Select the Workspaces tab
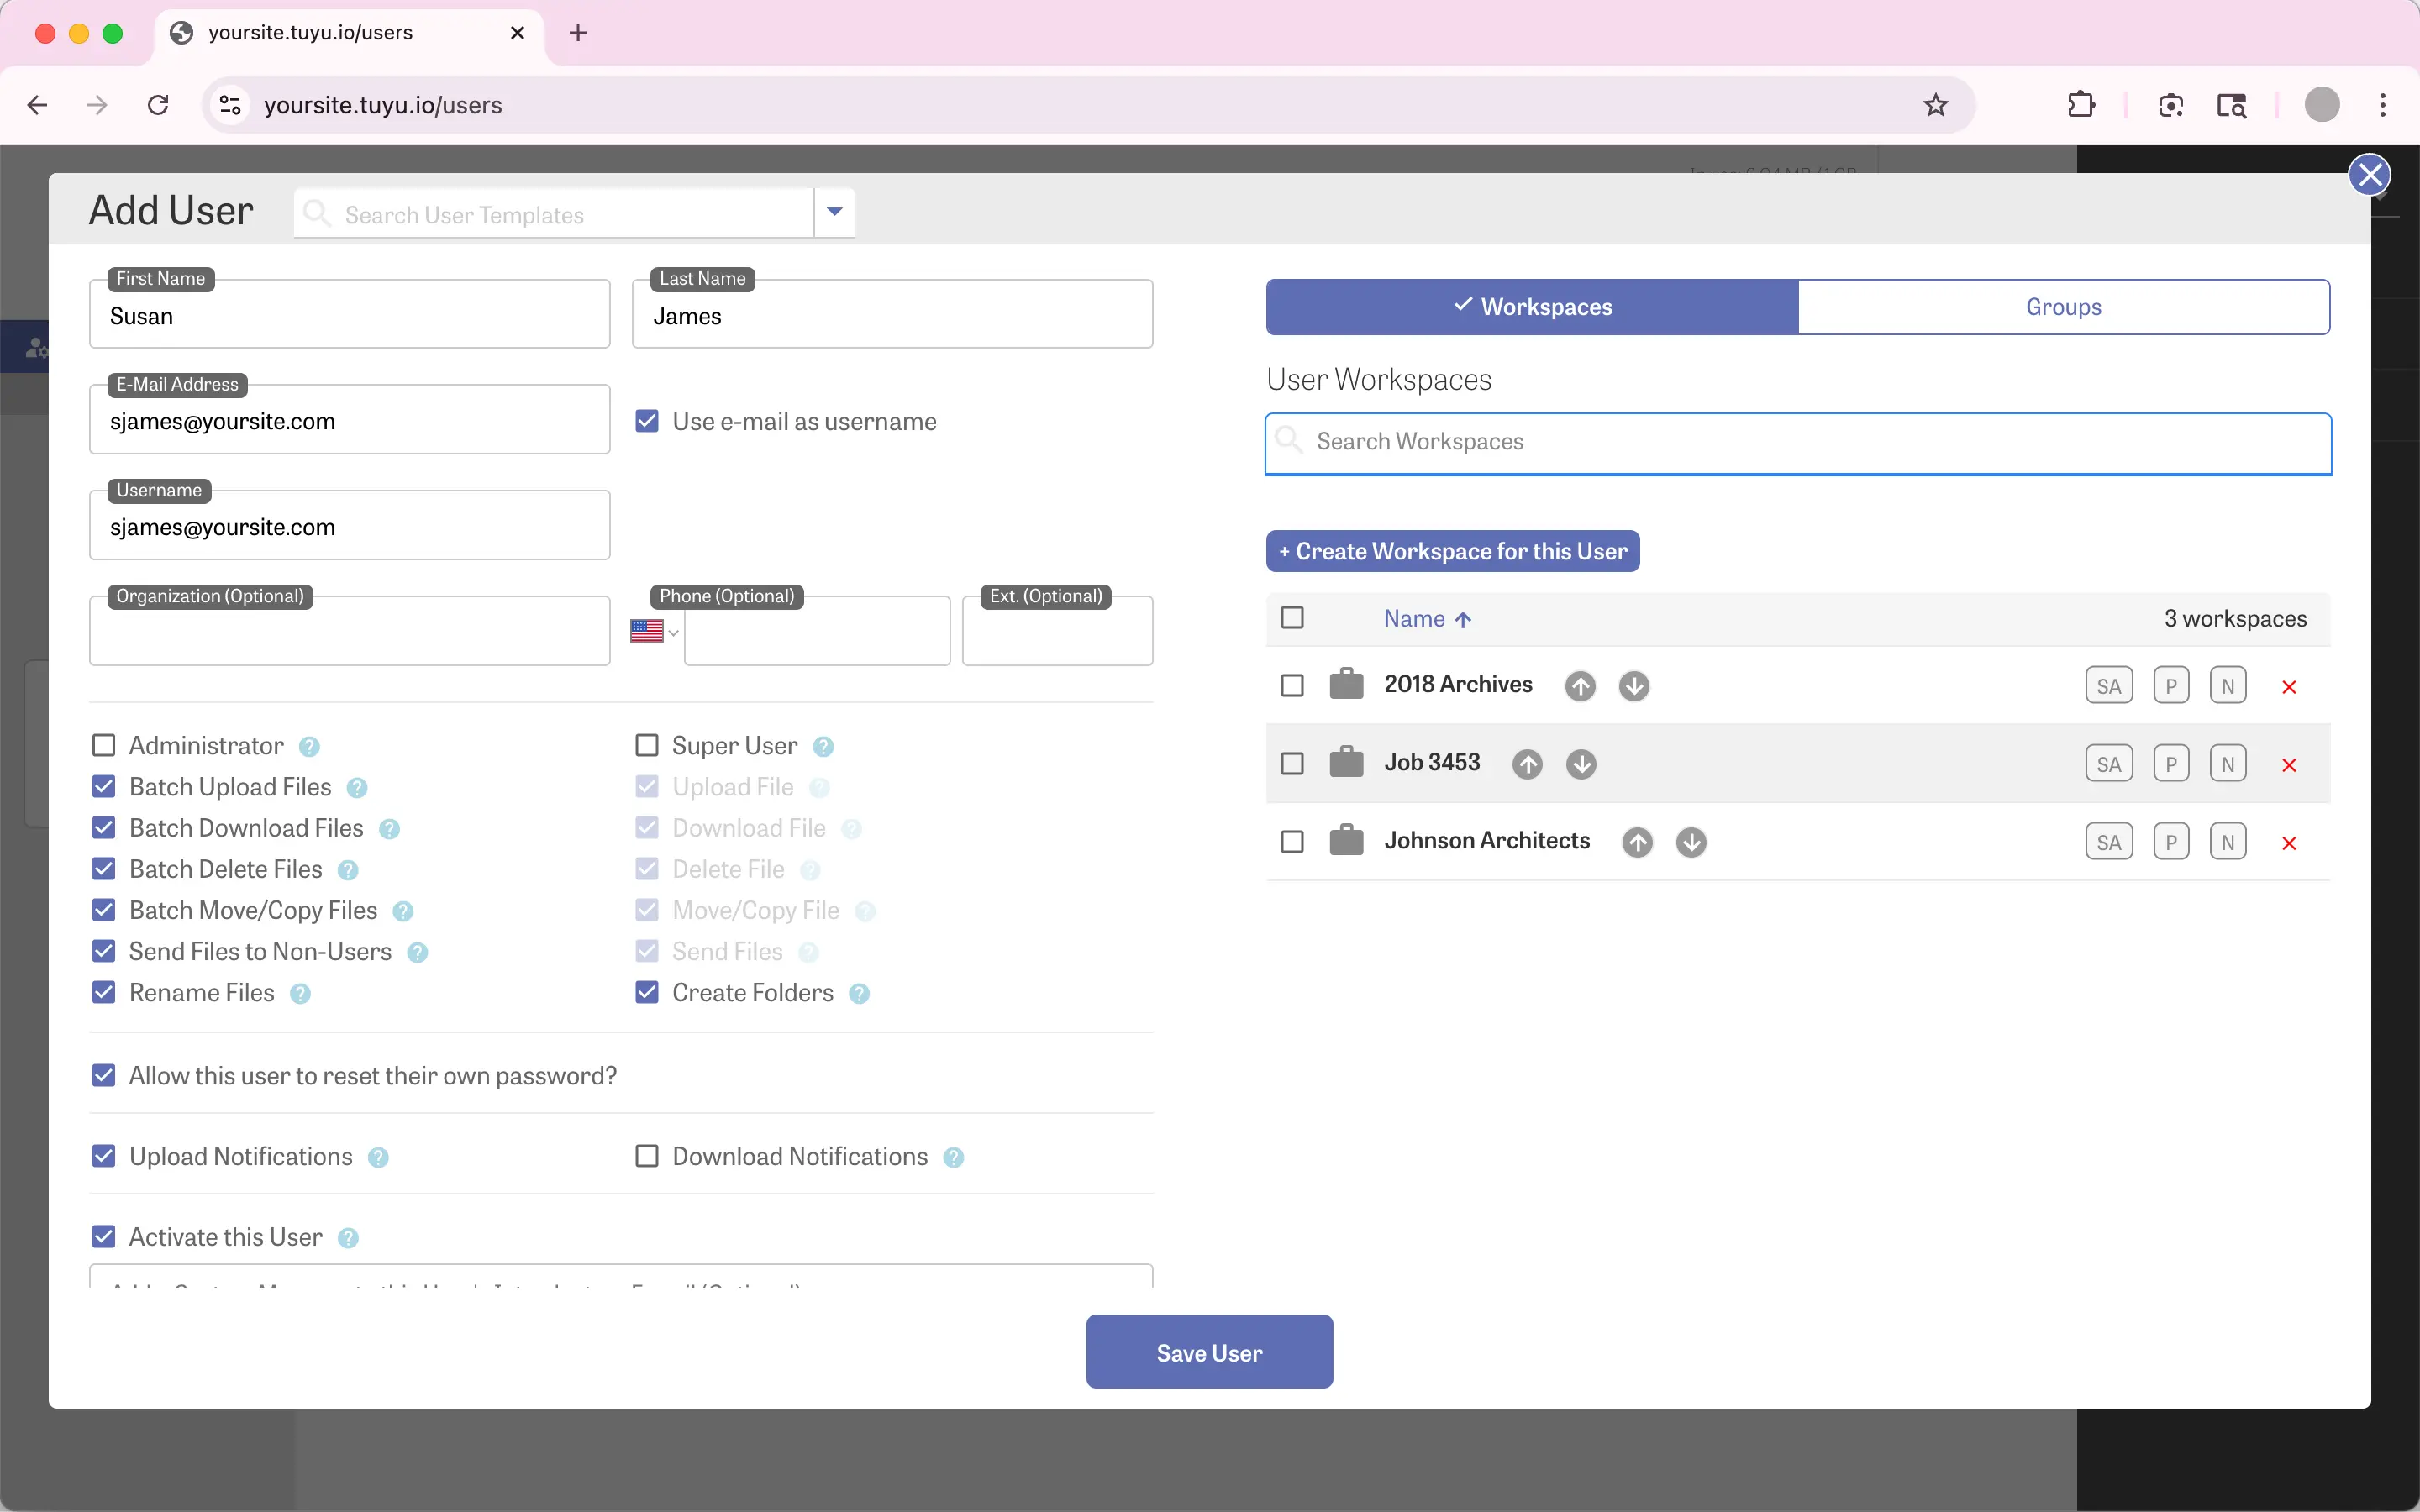The width and height of the screenshot is (2420, 1512). pos(1532,307)
